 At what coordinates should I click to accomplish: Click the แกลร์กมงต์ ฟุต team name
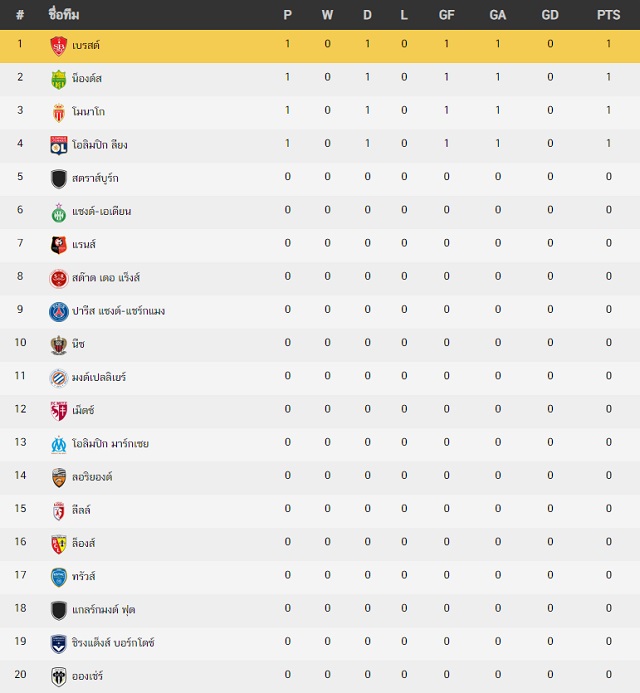(103, 609)
